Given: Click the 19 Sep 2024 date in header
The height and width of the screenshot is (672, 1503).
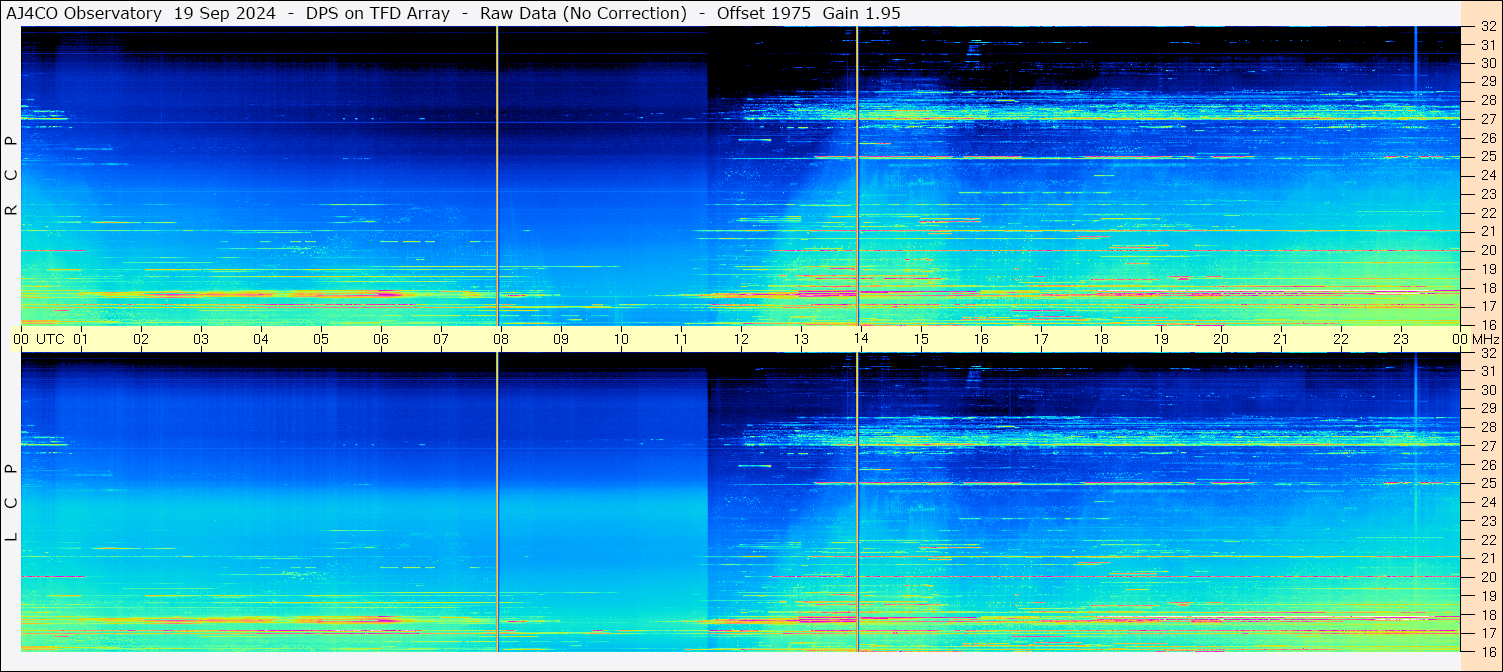Looking at the screenshot, I should coord(225,13).
